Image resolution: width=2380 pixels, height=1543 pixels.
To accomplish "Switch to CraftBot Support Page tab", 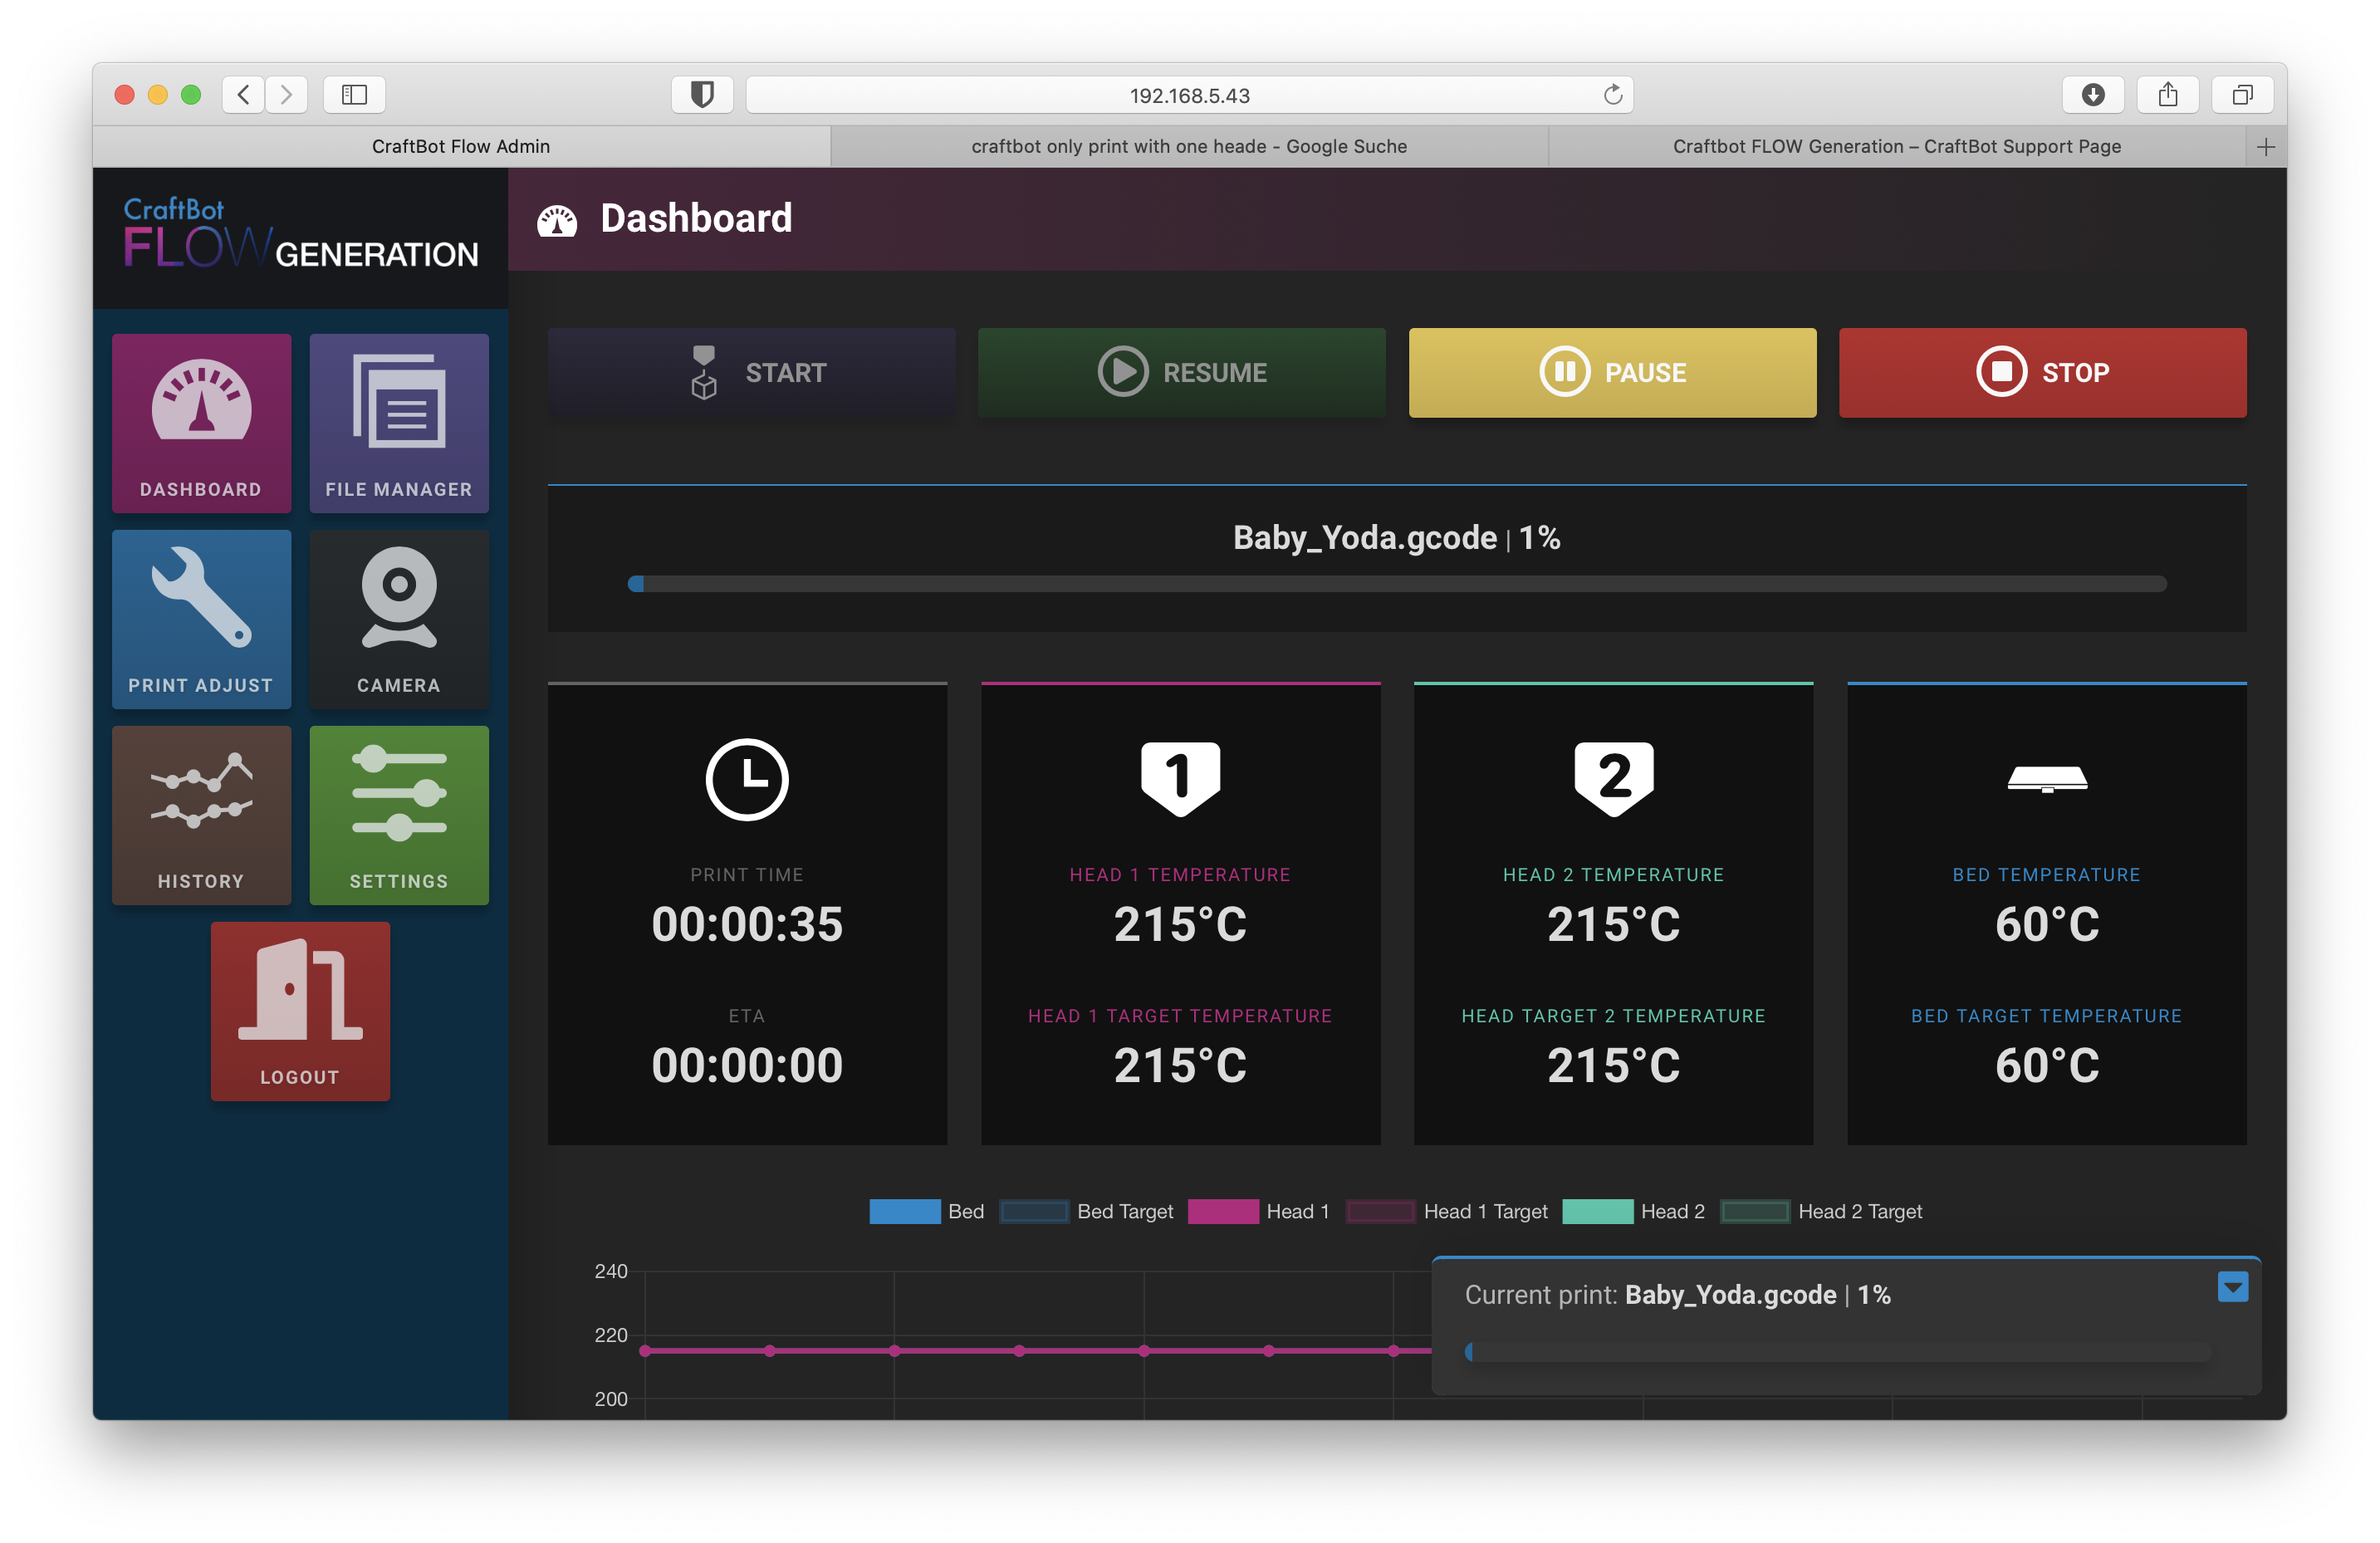I will point(1896,146).
